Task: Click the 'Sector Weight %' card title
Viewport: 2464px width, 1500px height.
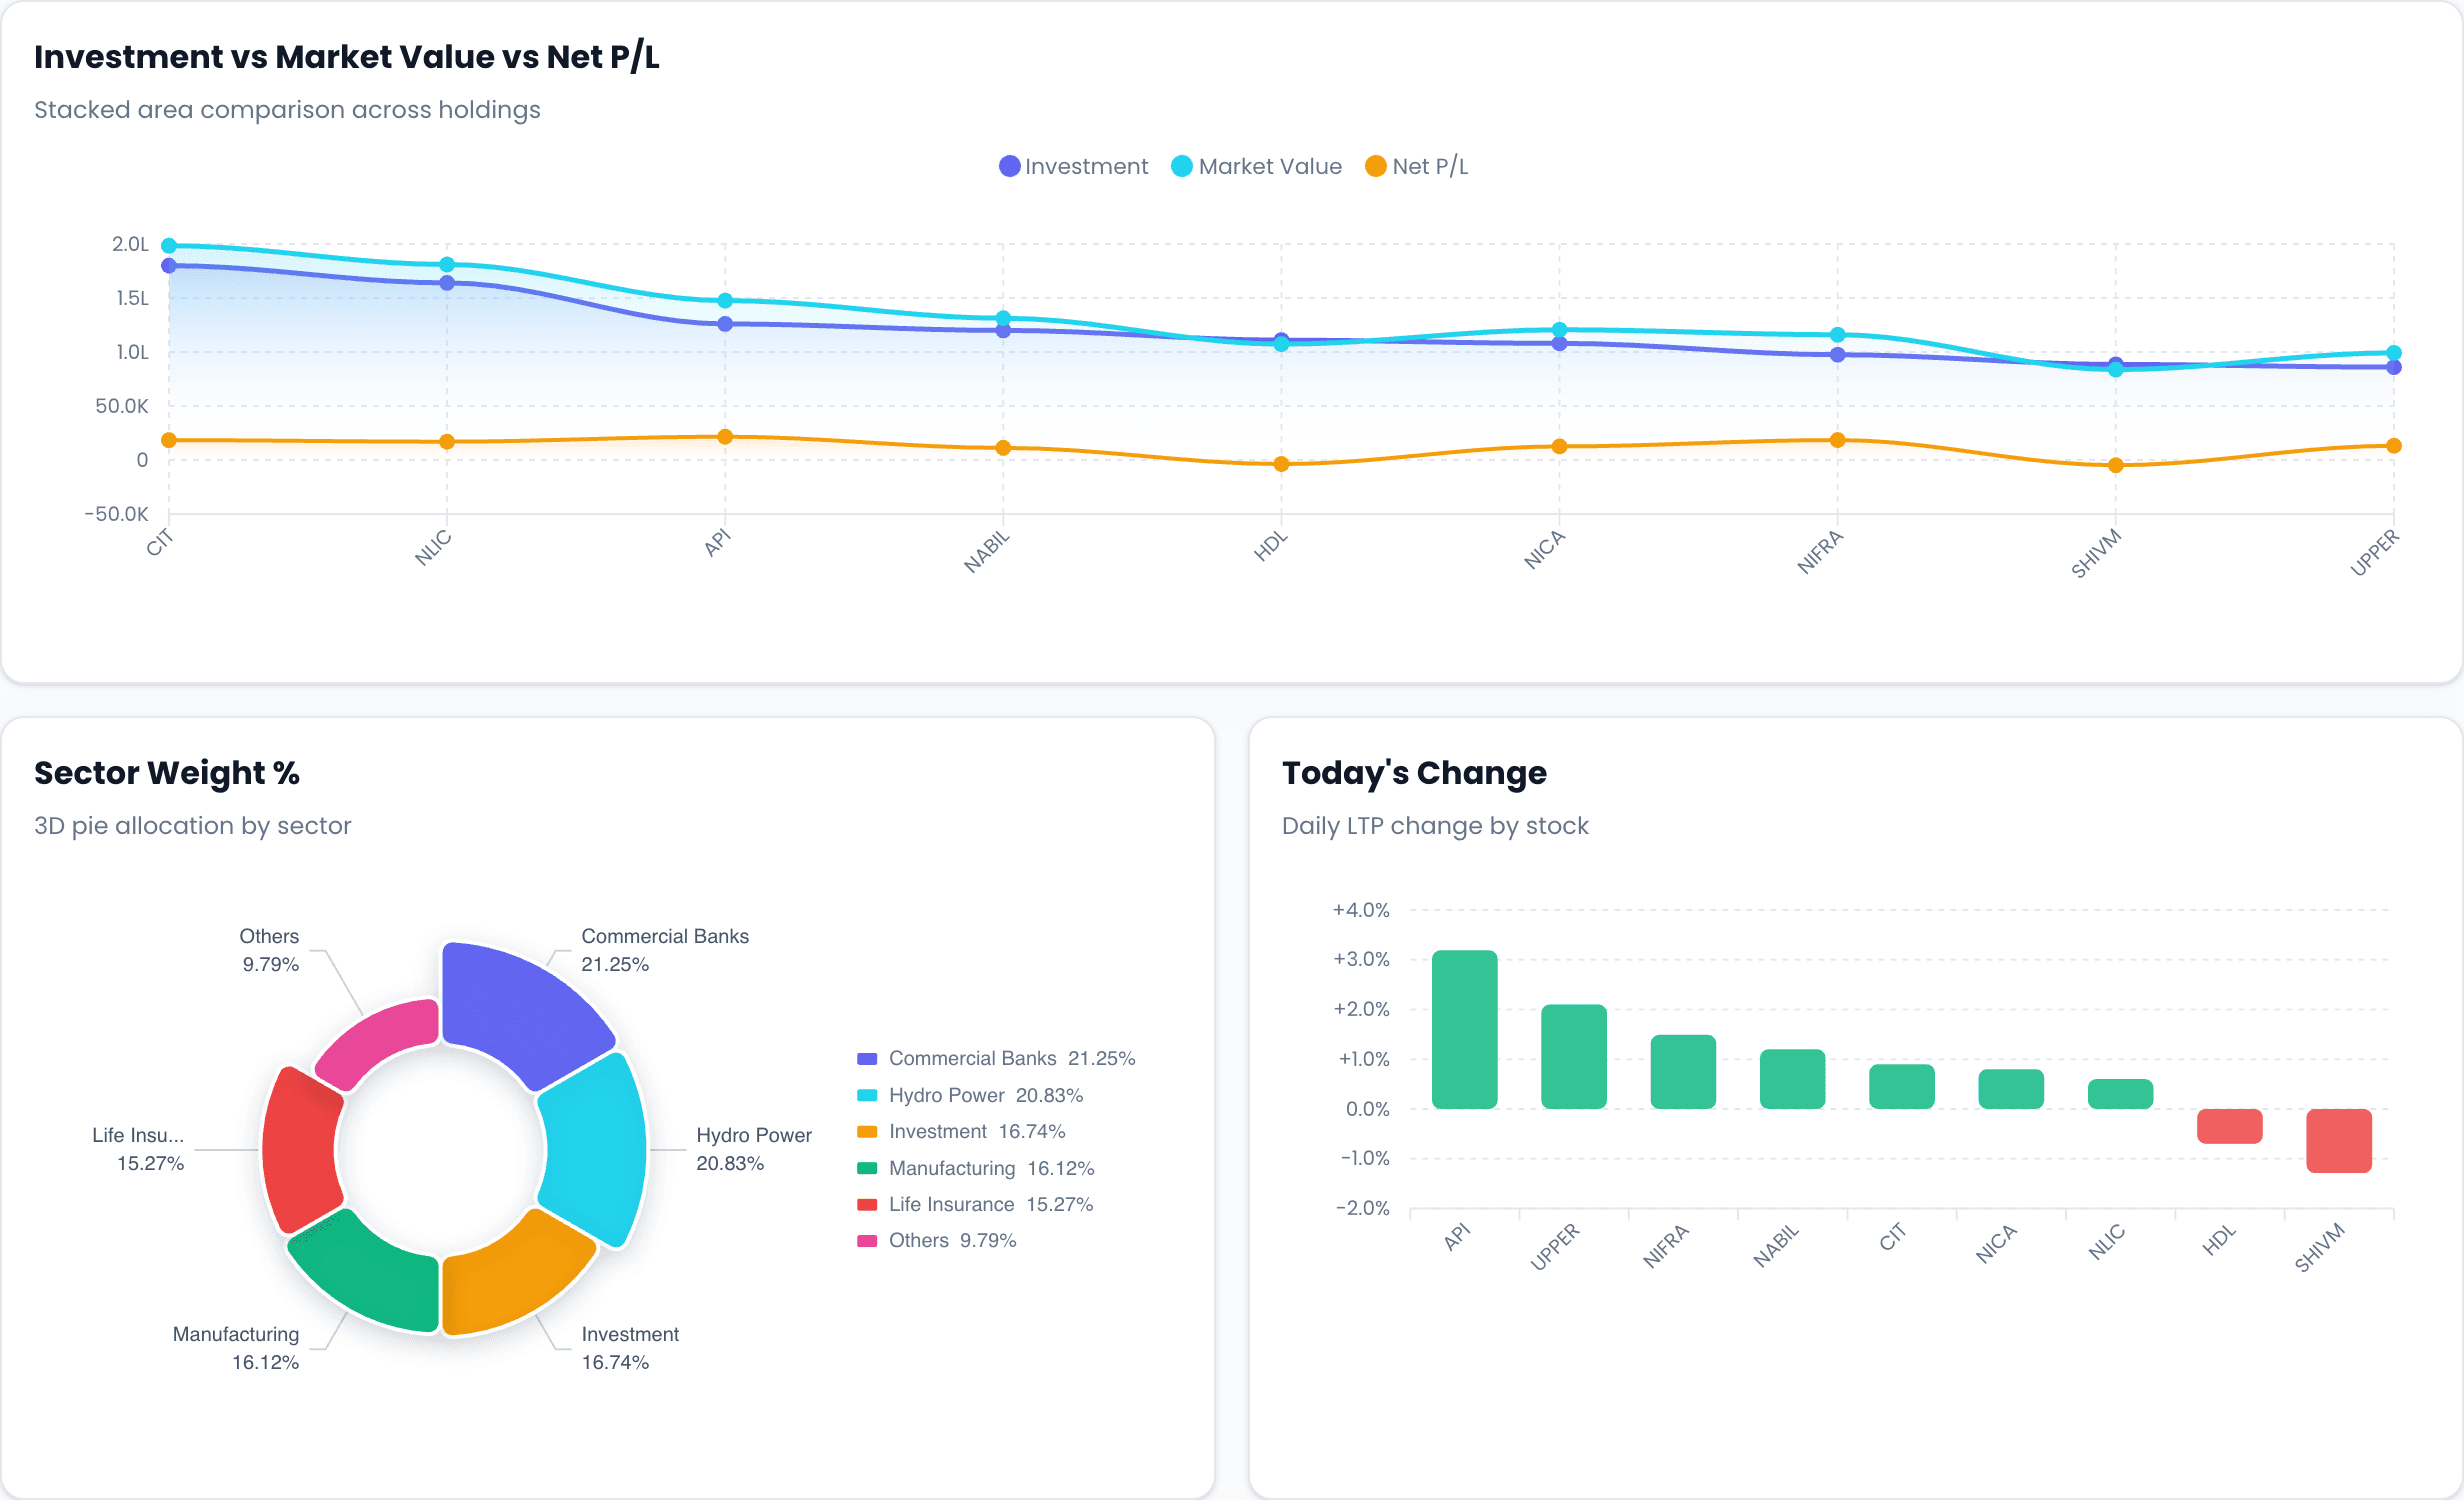Action: (167, 773)
